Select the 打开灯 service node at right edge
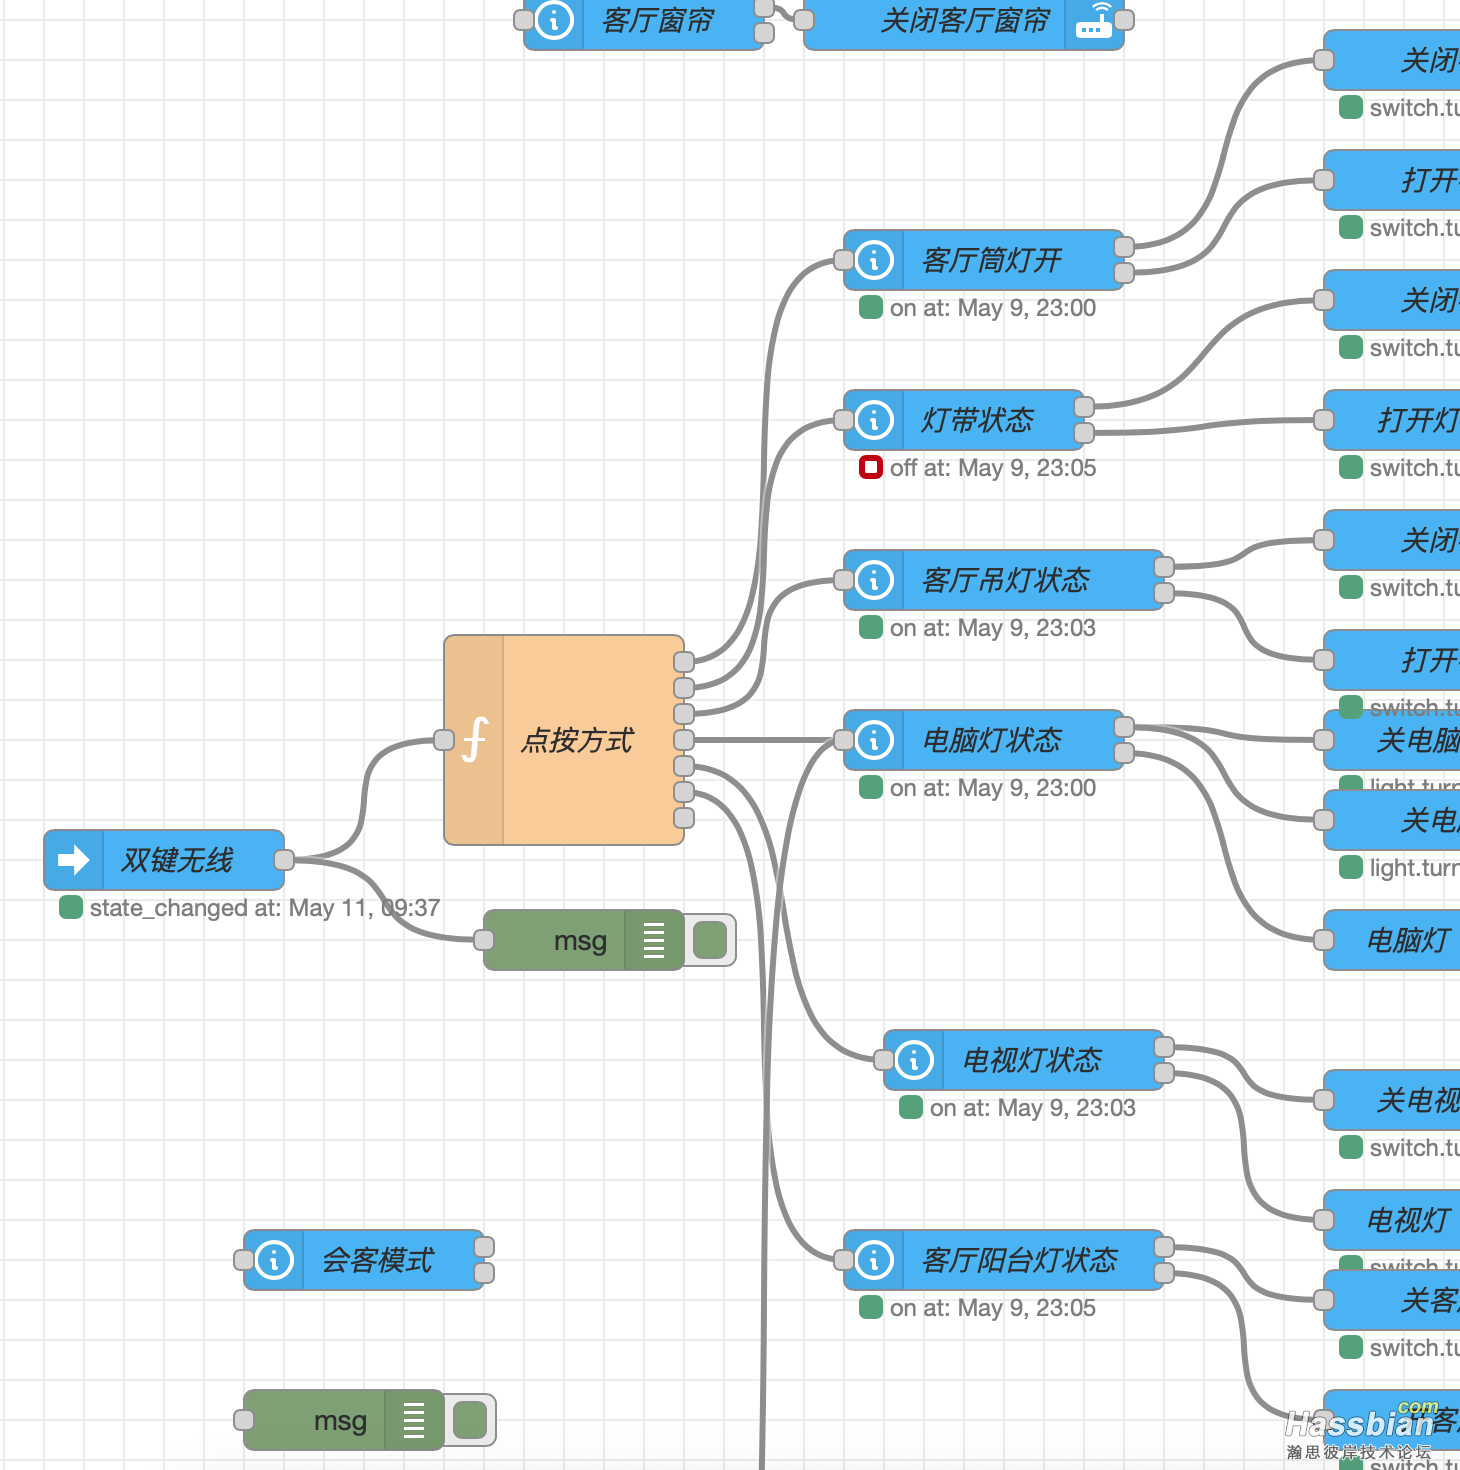 [x=1392, y=420]
